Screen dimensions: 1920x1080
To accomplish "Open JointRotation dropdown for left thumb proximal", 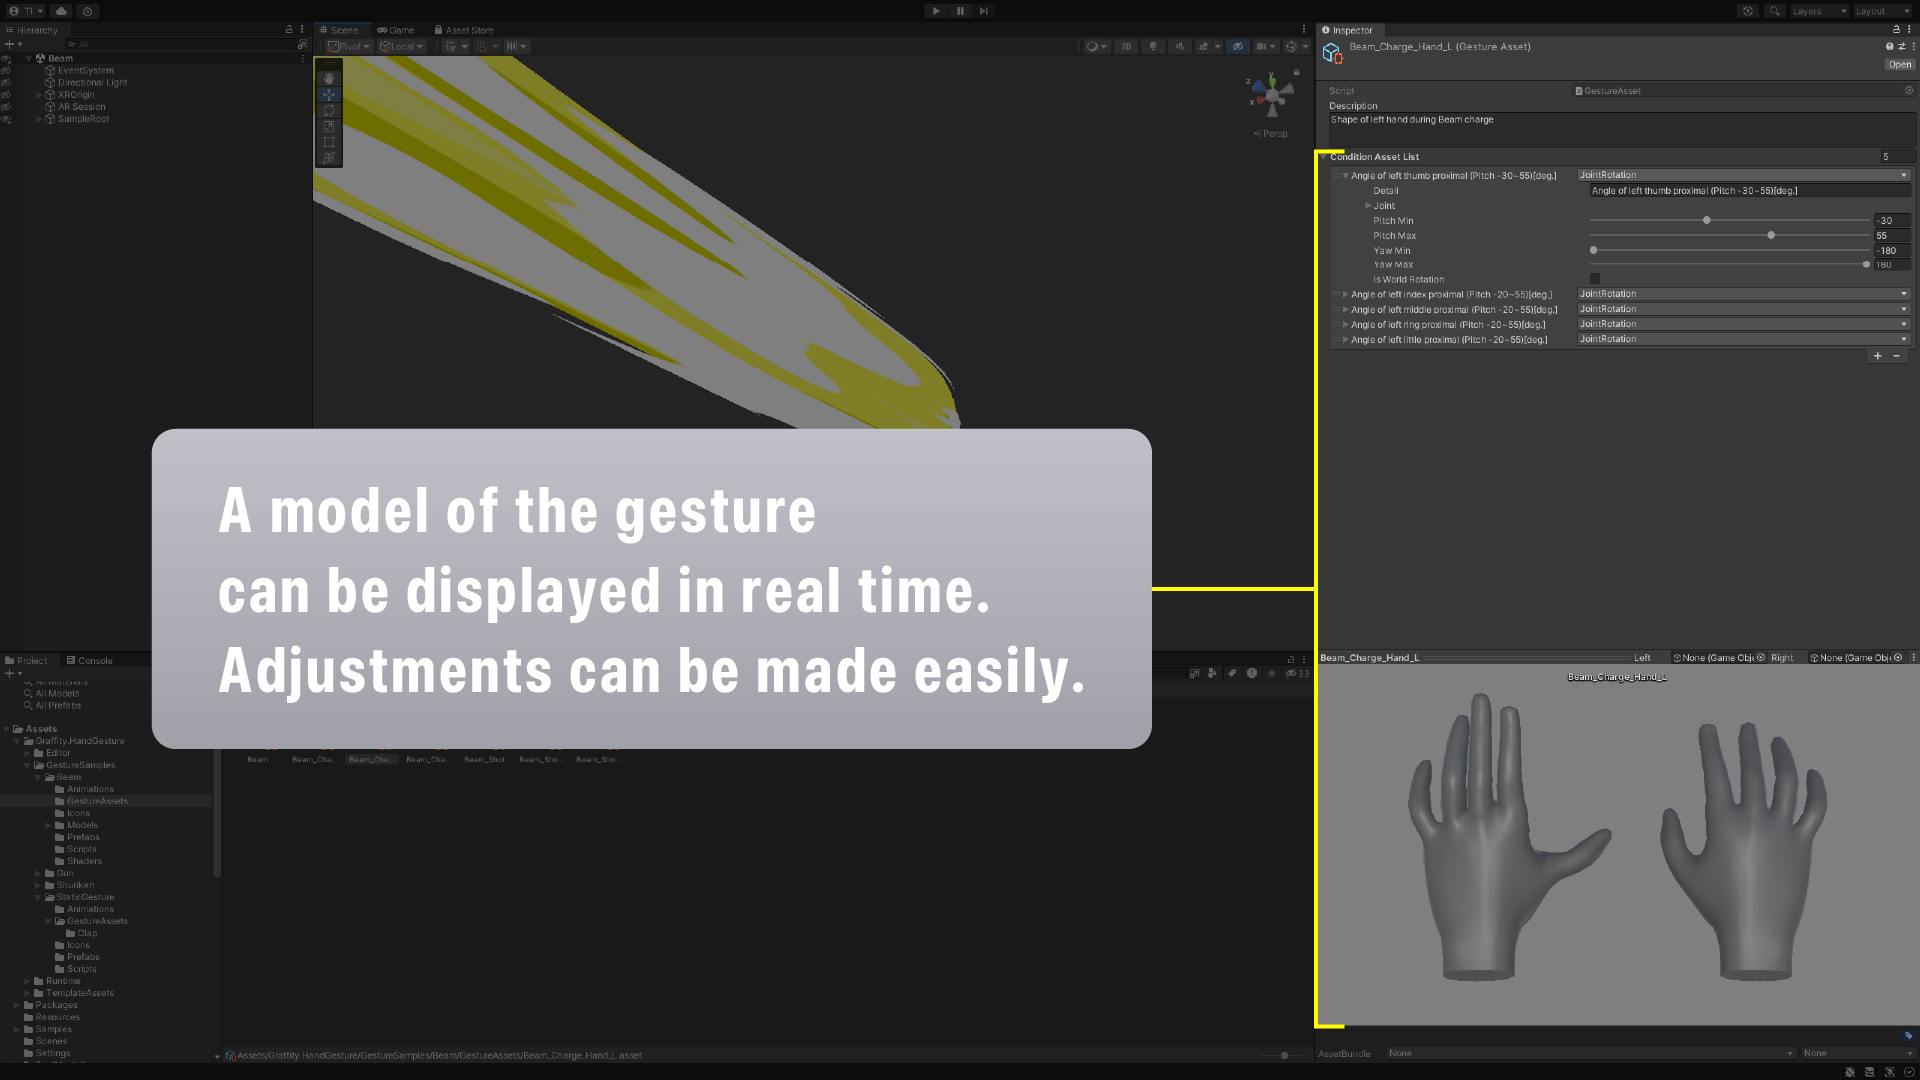I will point(1744,175).
